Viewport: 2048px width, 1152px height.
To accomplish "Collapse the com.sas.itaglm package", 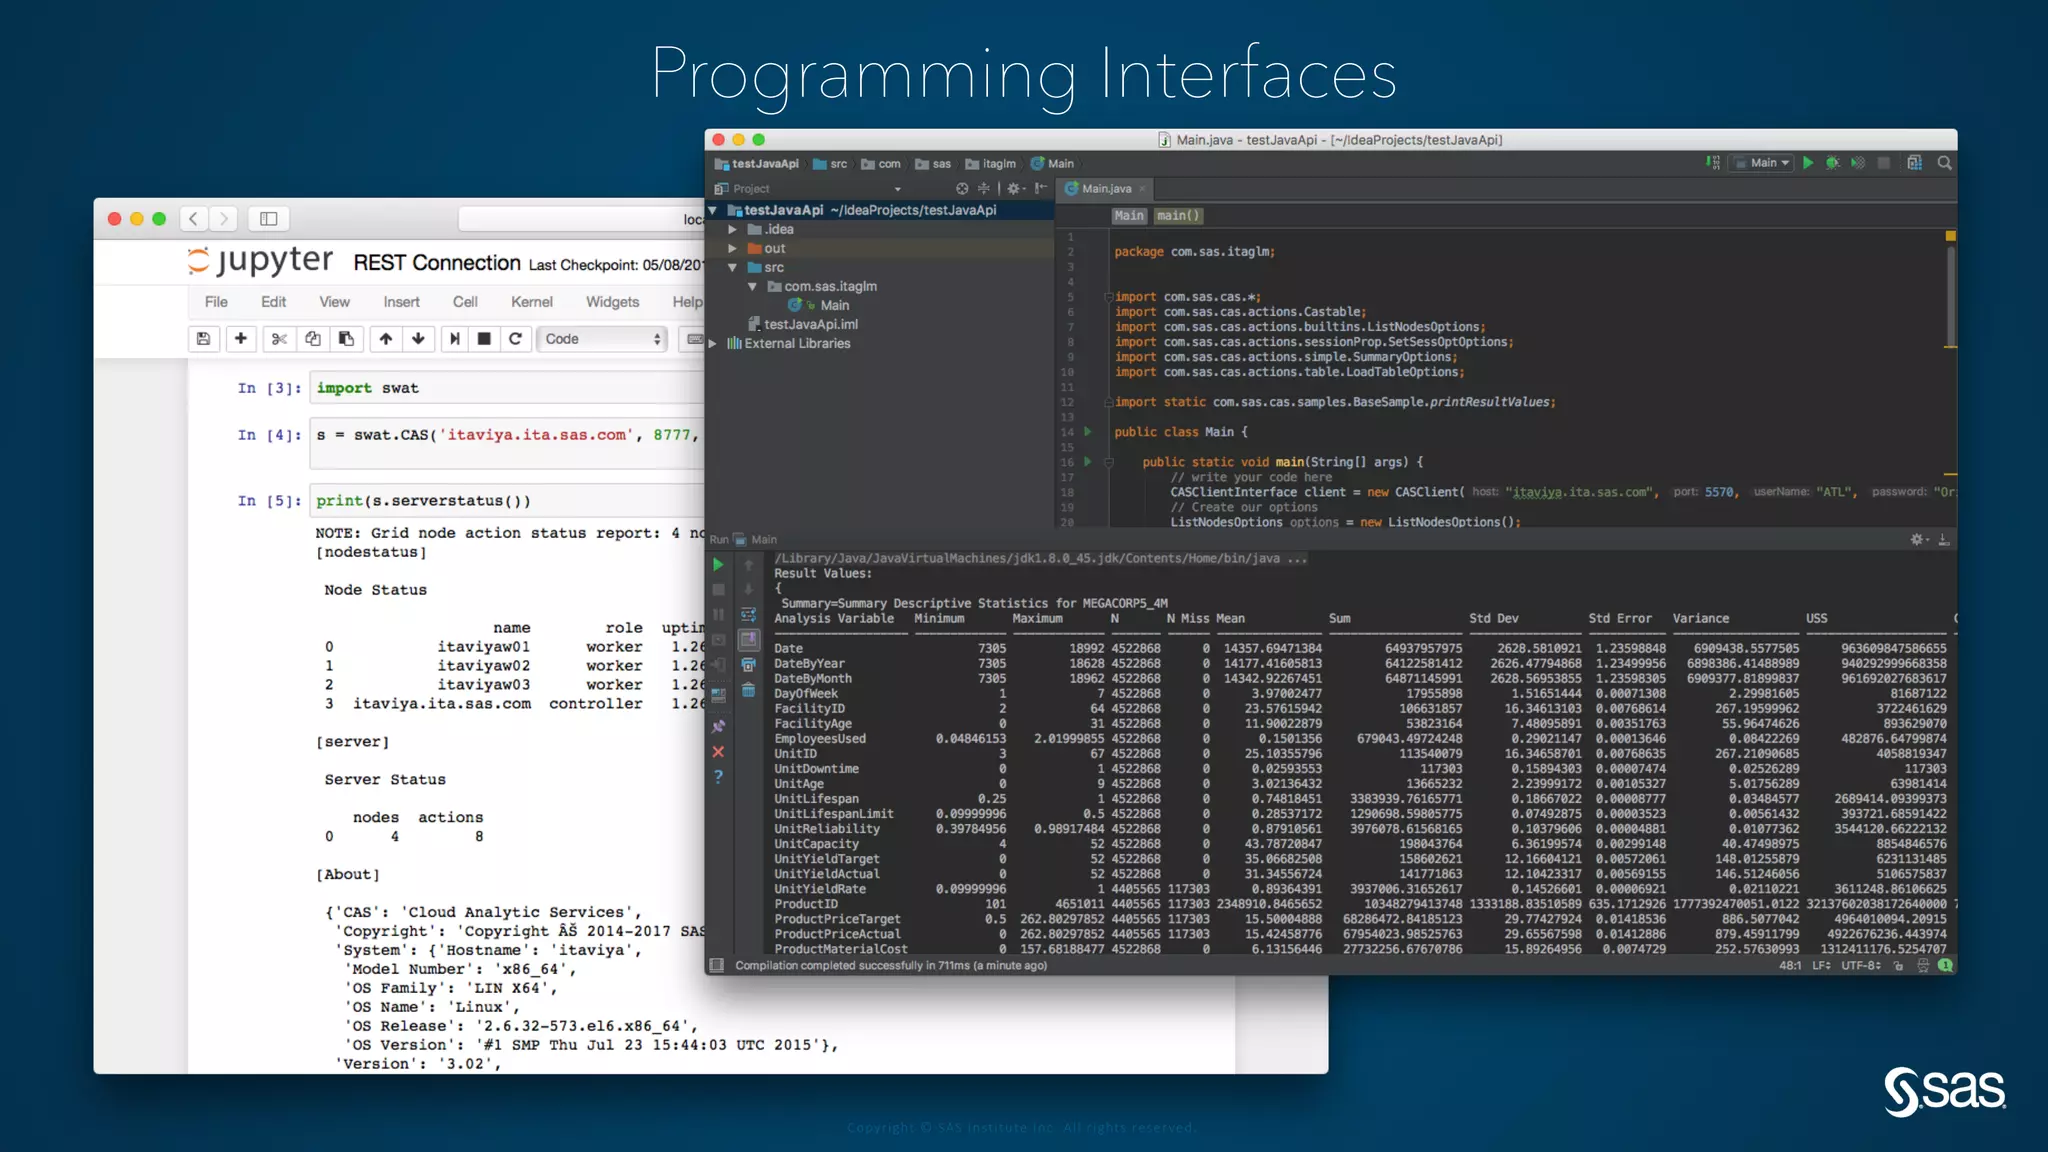I will tap(752, 286).
